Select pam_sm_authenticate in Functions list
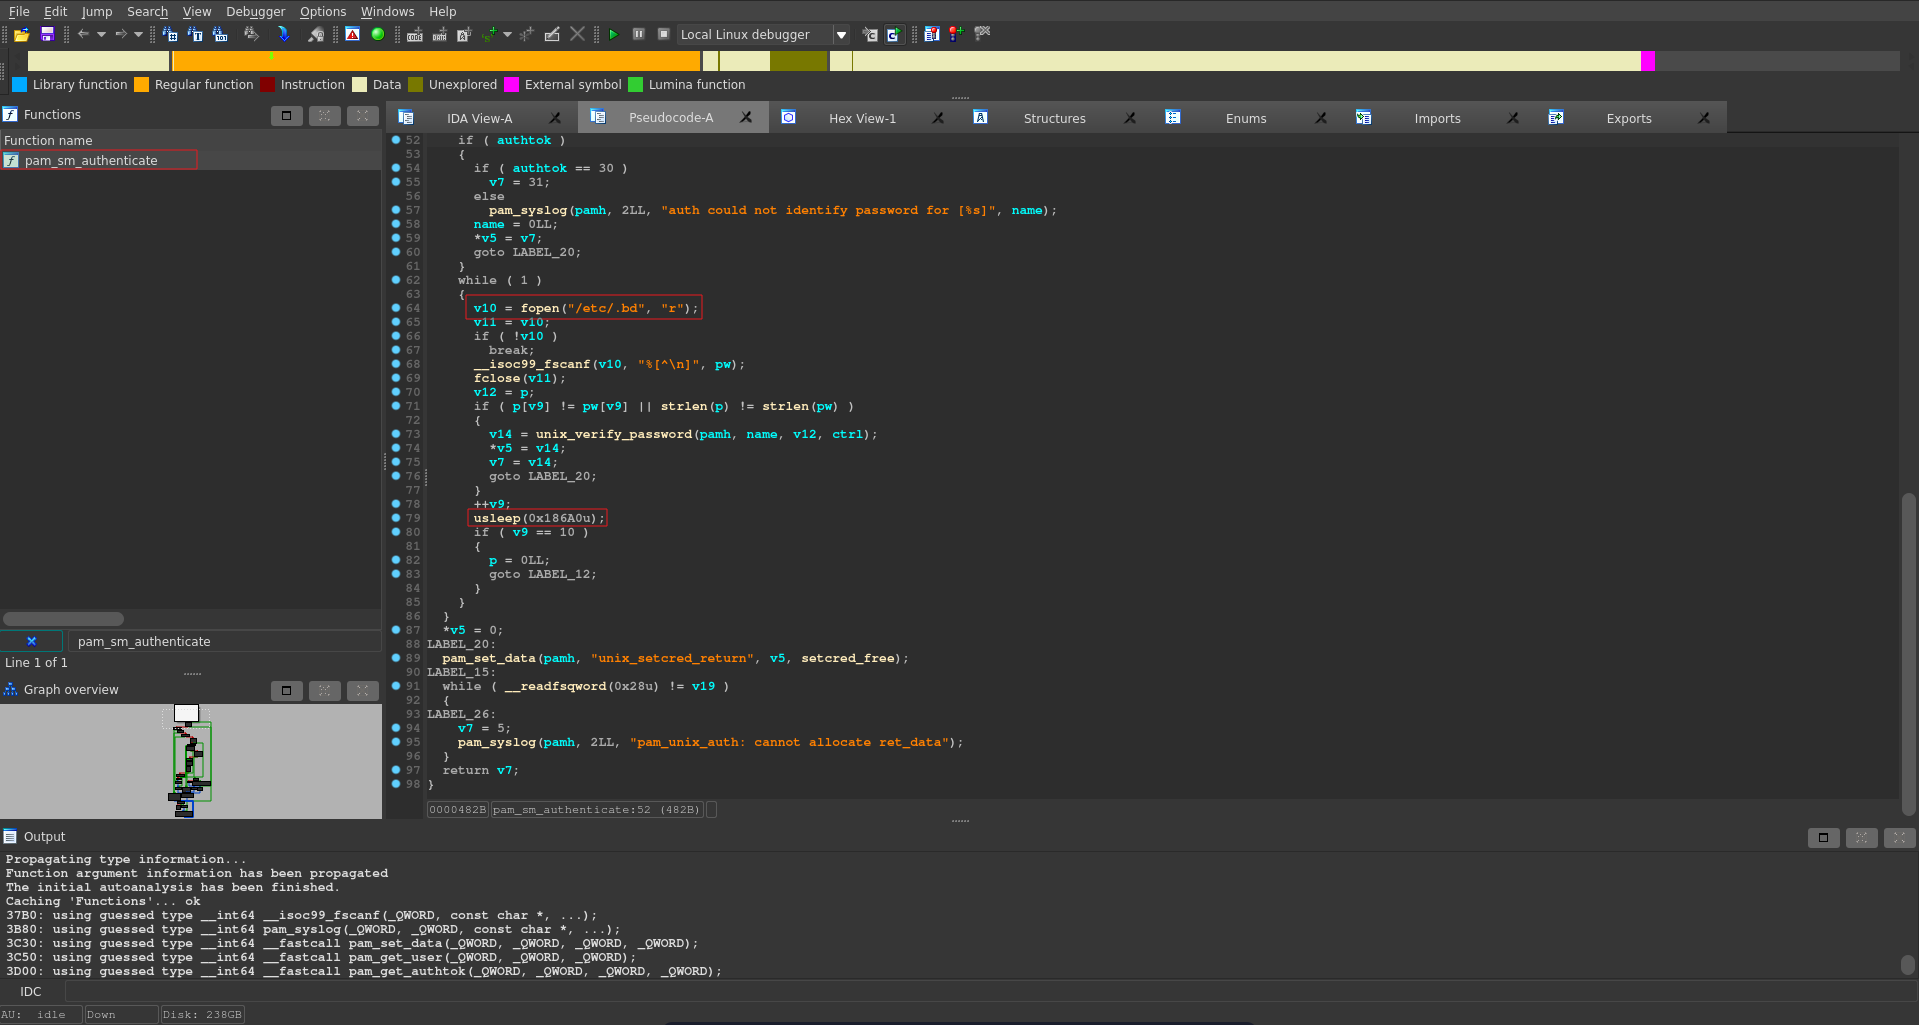Viewport: 1919px width, 1025px height. [x=91, y=161]
